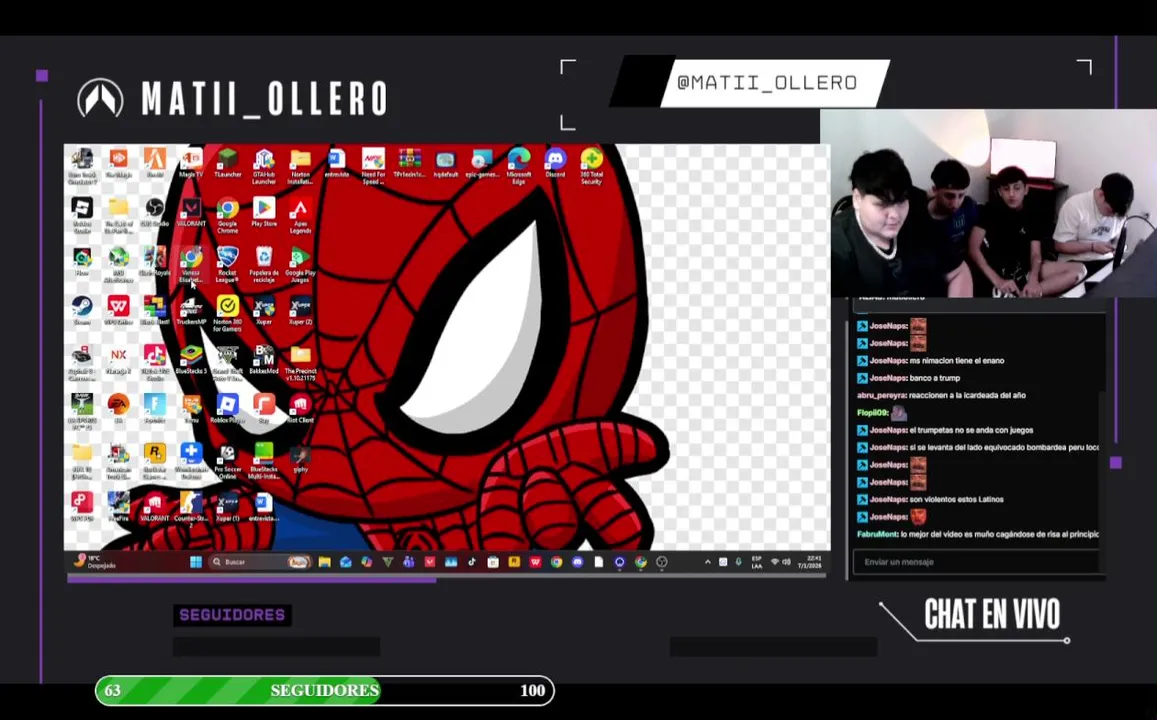
Task: Launch TruckersMP from the desktop
Action: (x=191, y=310)
